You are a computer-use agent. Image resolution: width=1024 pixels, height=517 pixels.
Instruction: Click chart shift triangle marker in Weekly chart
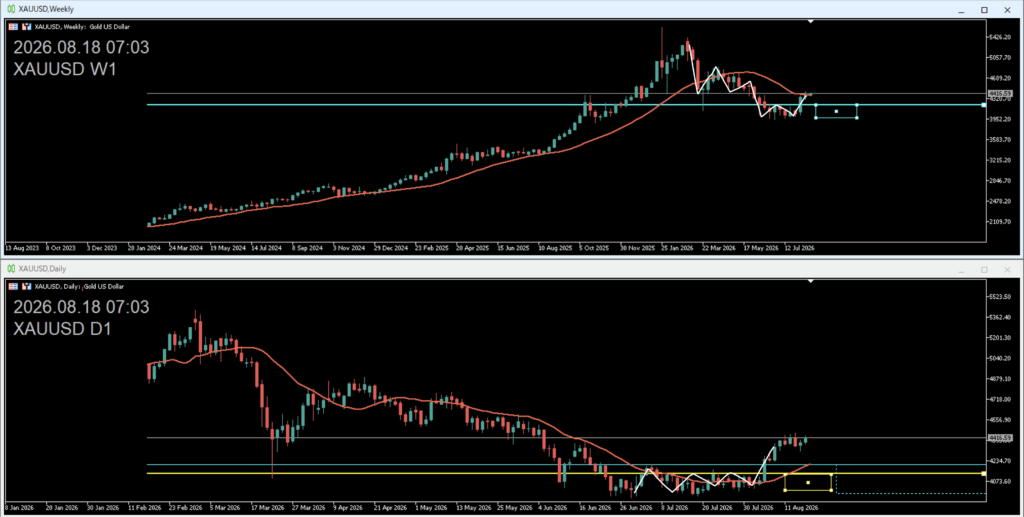point(810,22)
